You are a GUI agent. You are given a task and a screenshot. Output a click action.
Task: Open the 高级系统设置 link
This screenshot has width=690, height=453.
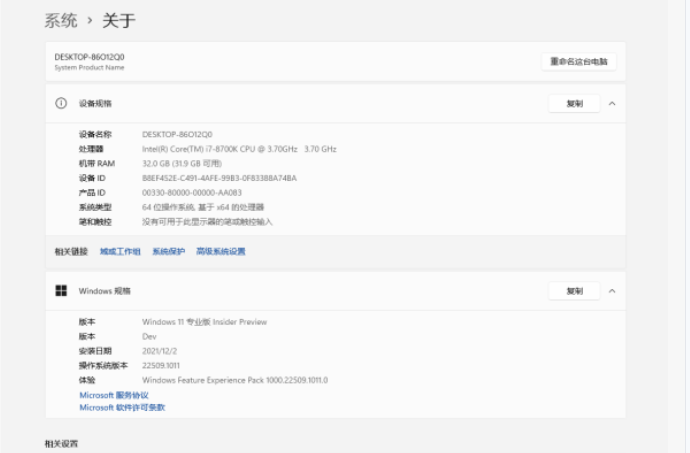(220, 251)
